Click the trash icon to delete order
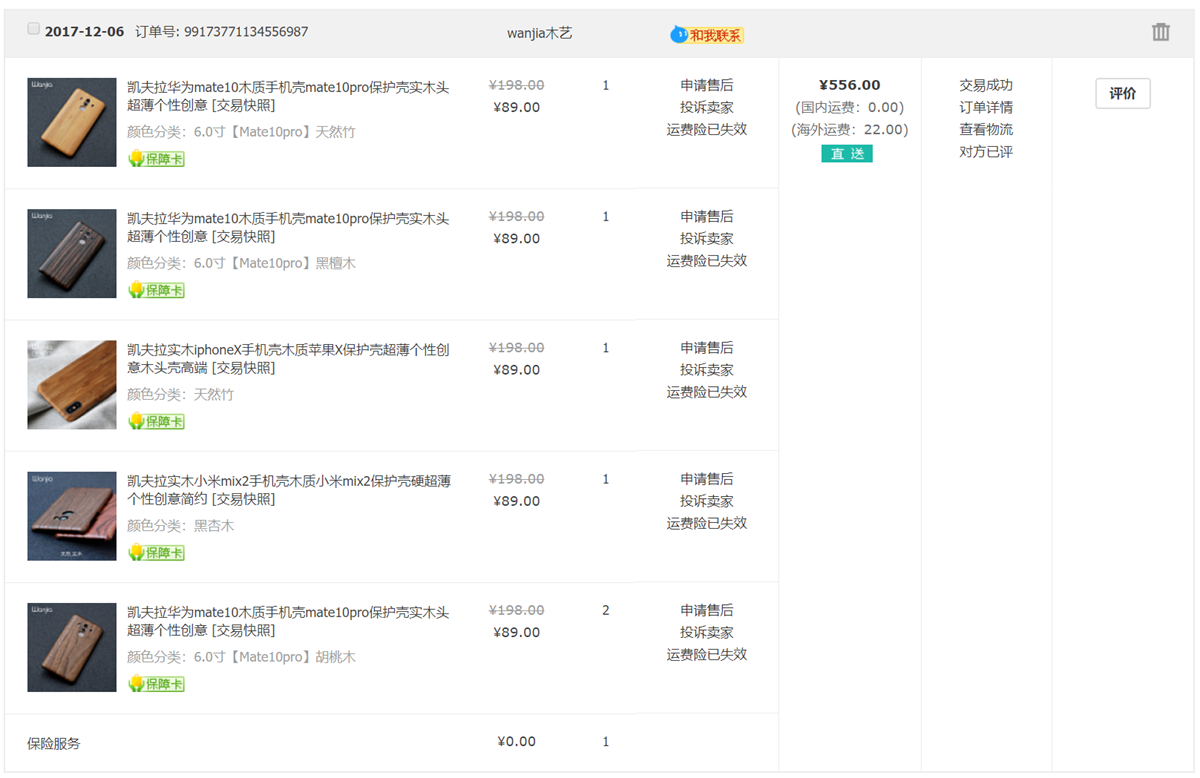This screenshot has height=778, width=1200. 1160,32
